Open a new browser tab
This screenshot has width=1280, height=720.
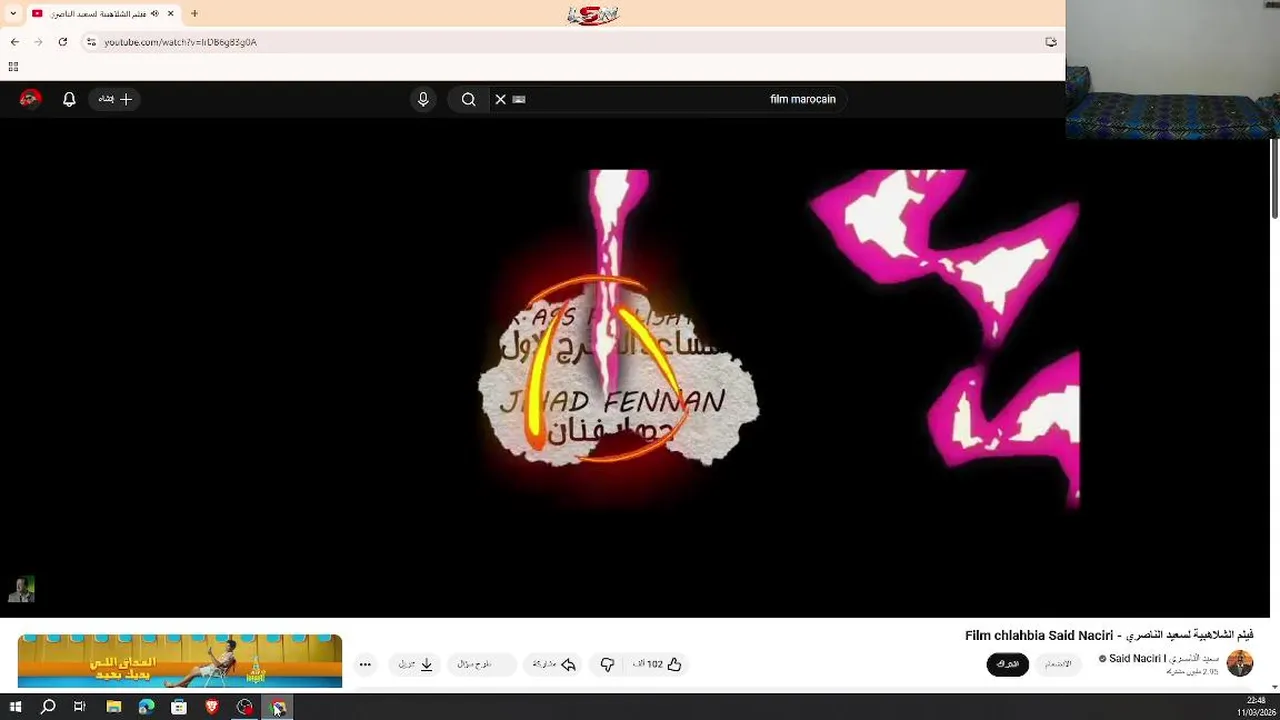[194, 13]
